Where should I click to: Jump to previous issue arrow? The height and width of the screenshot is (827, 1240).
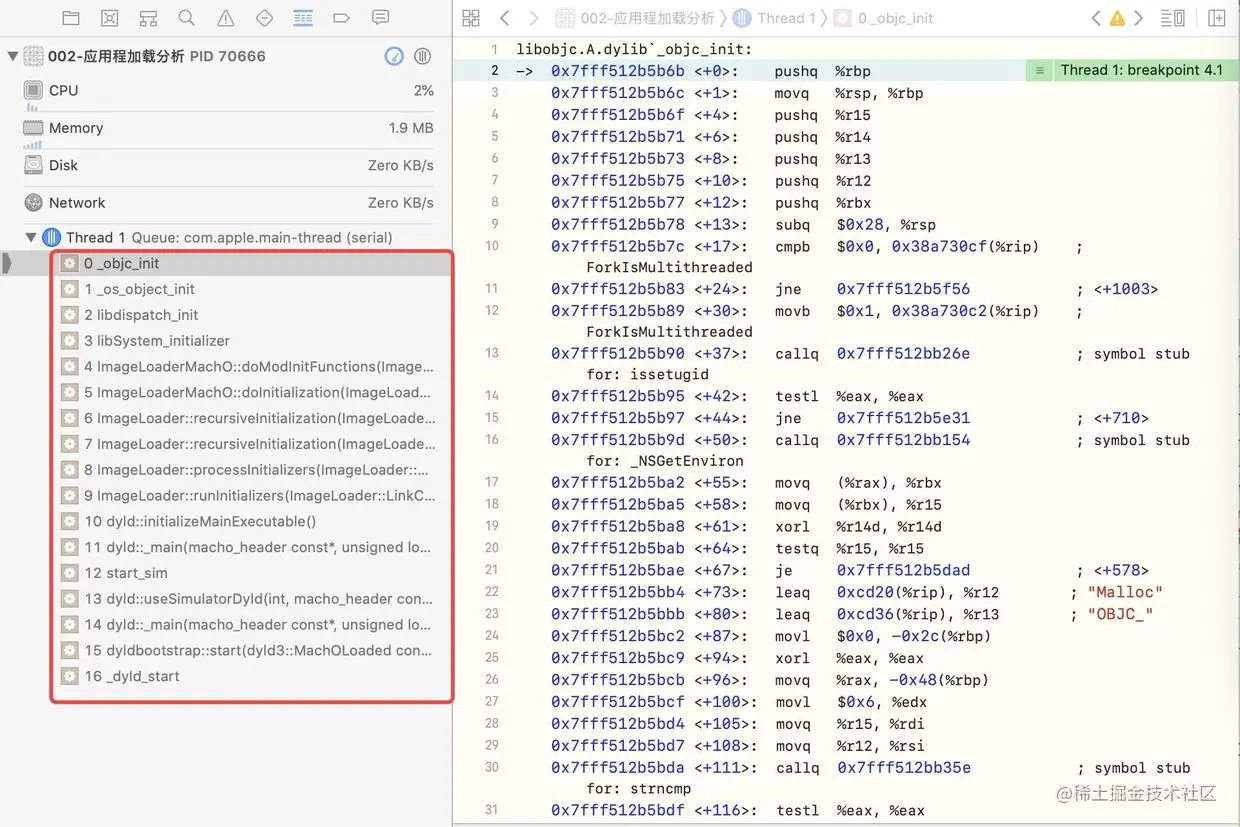pos(1096,18)
